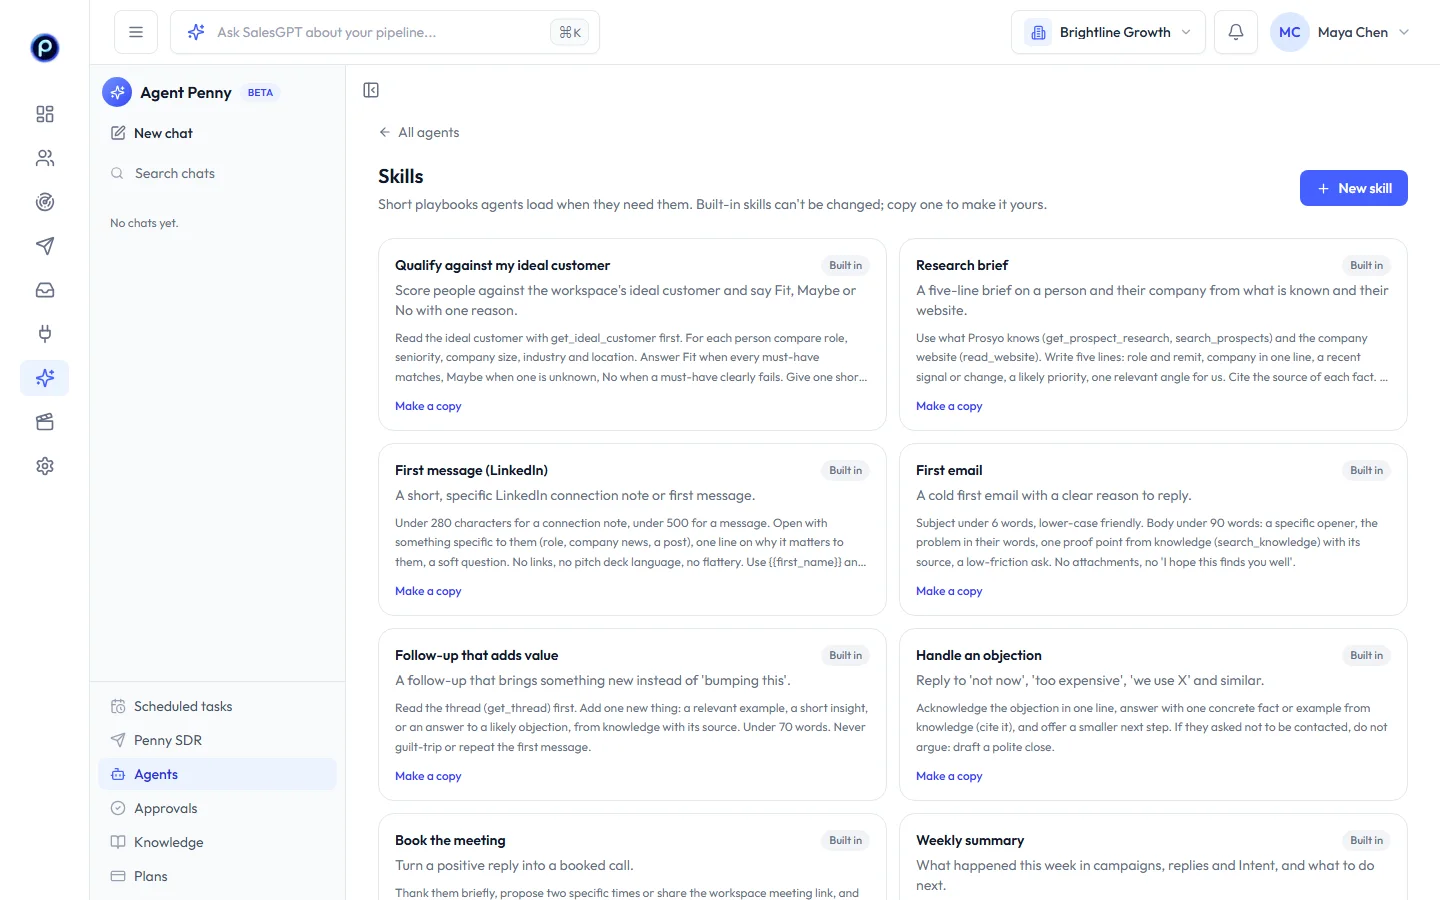Open the Maya Chen account dropdown chevron
This screenshot has width=1440, height=900.
(1404, 32)
